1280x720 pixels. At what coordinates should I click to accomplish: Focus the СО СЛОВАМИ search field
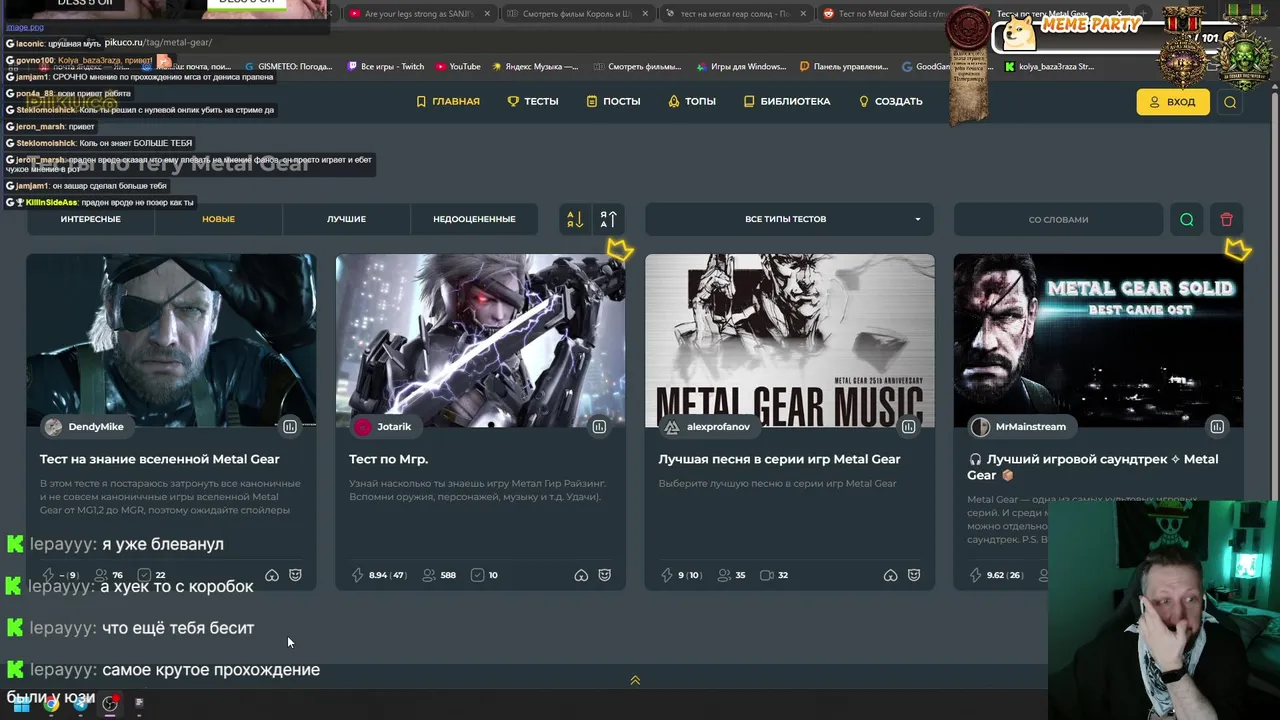pyautogui.click(x=1058, y=219)
